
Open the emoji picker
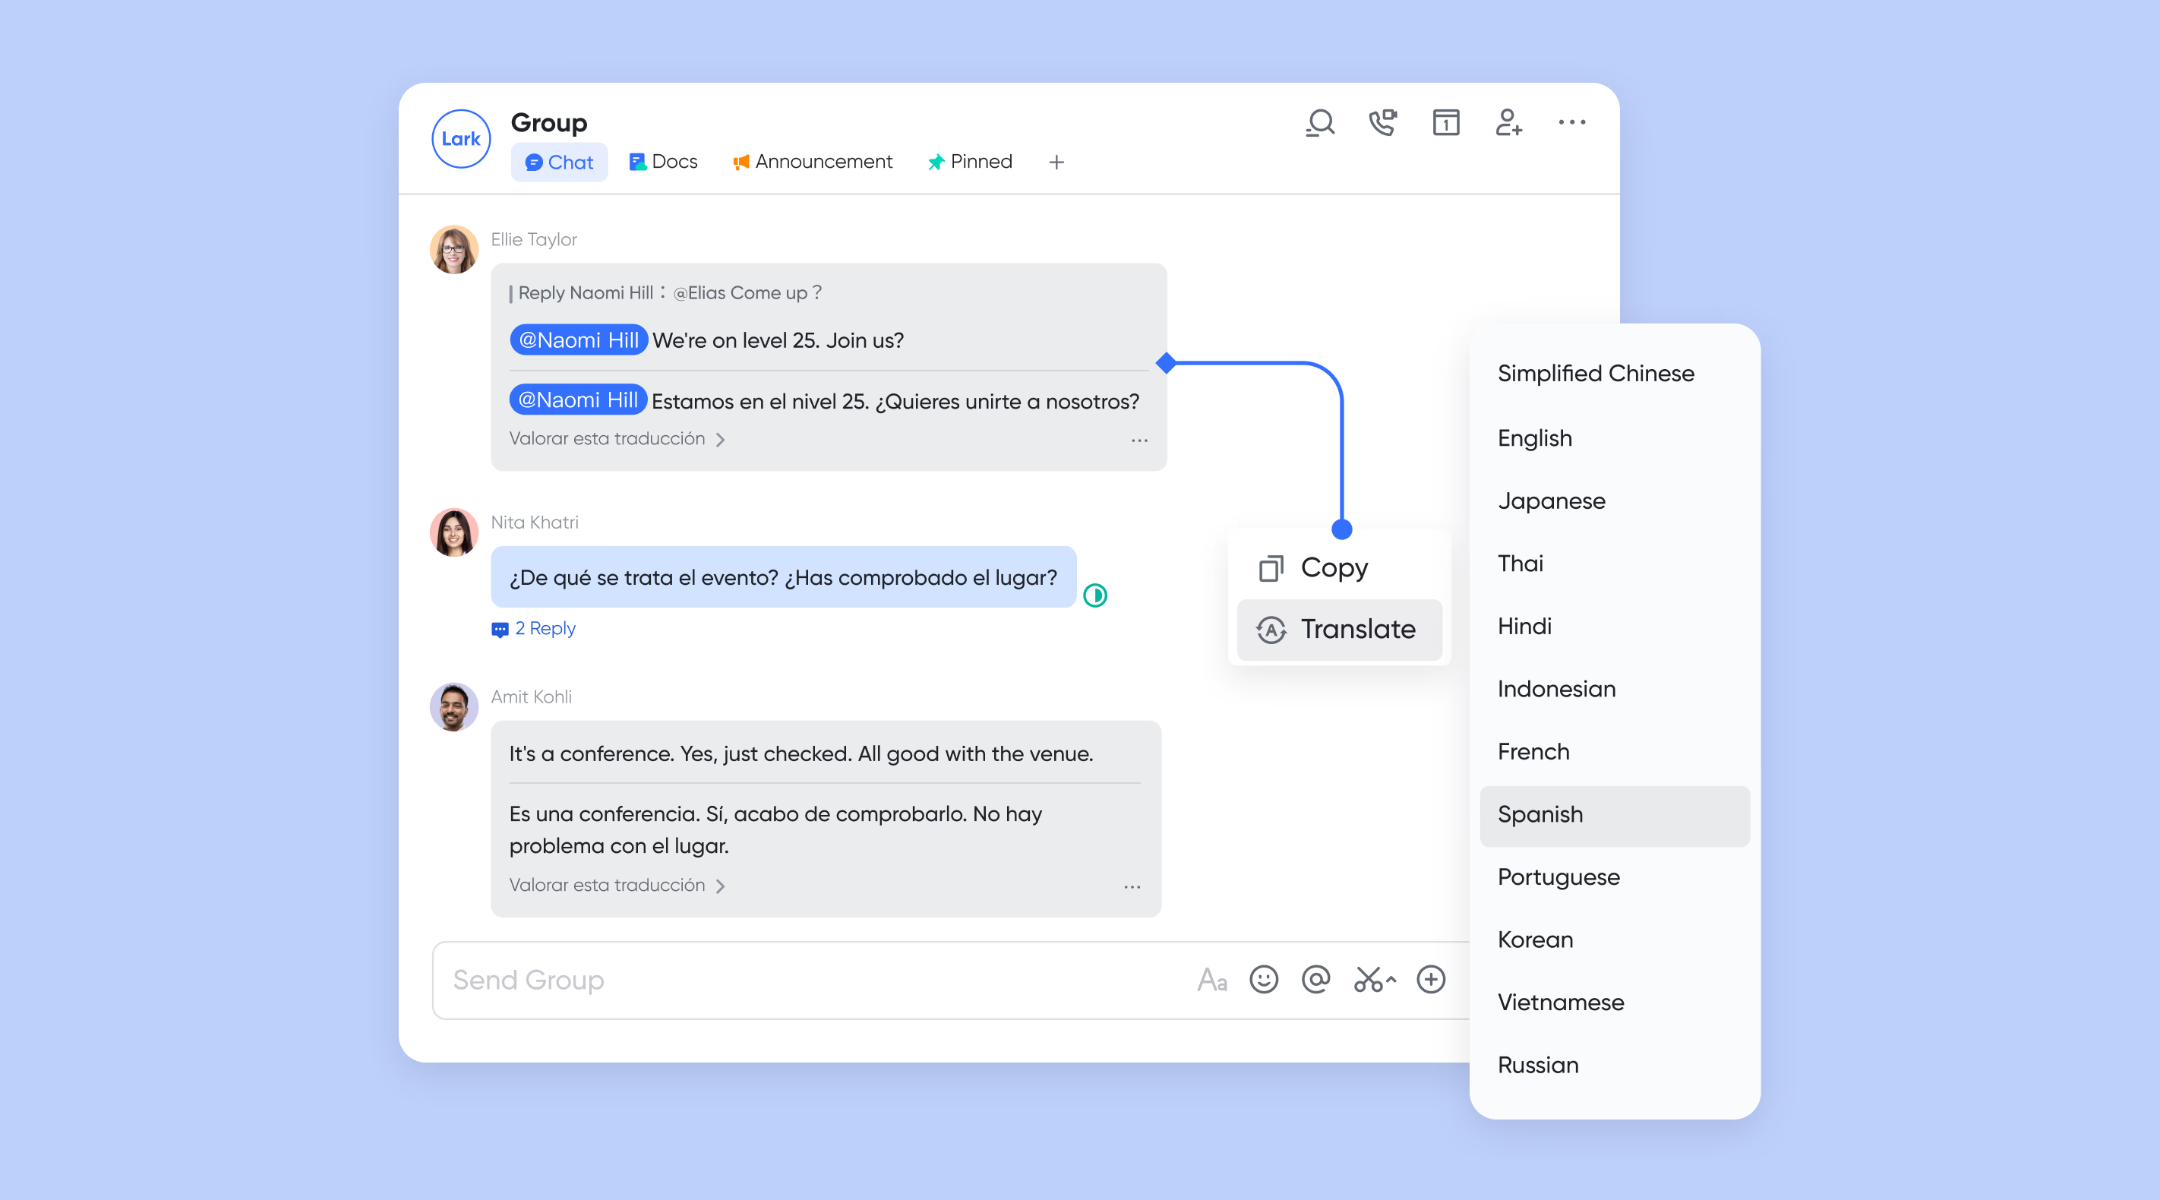pos(1264,979)
